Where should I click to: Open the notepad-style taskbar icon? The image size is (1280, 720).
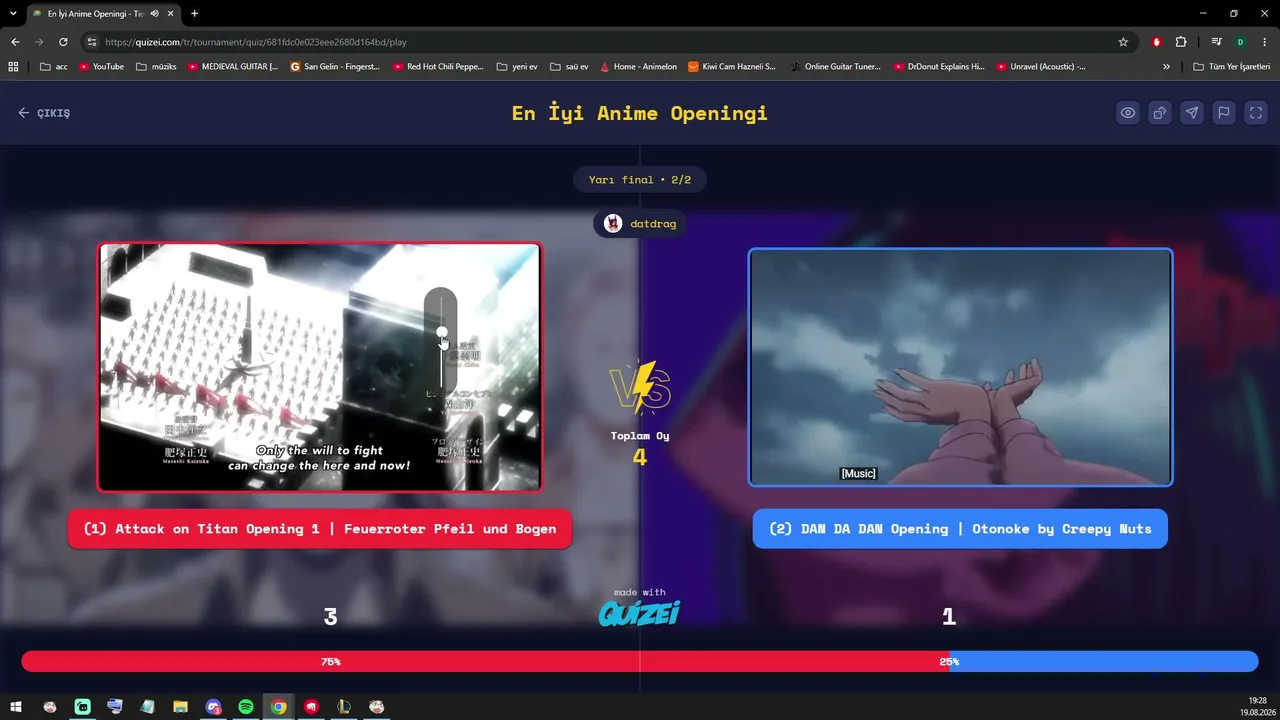[x=148, y=707]
